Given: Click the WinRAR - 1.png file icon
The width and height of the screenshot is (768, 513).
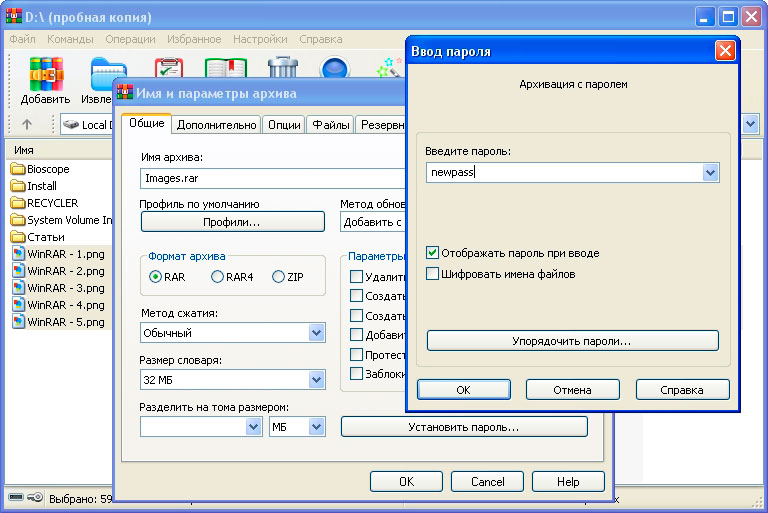Looking at the screenshot, I should [19, 254].
